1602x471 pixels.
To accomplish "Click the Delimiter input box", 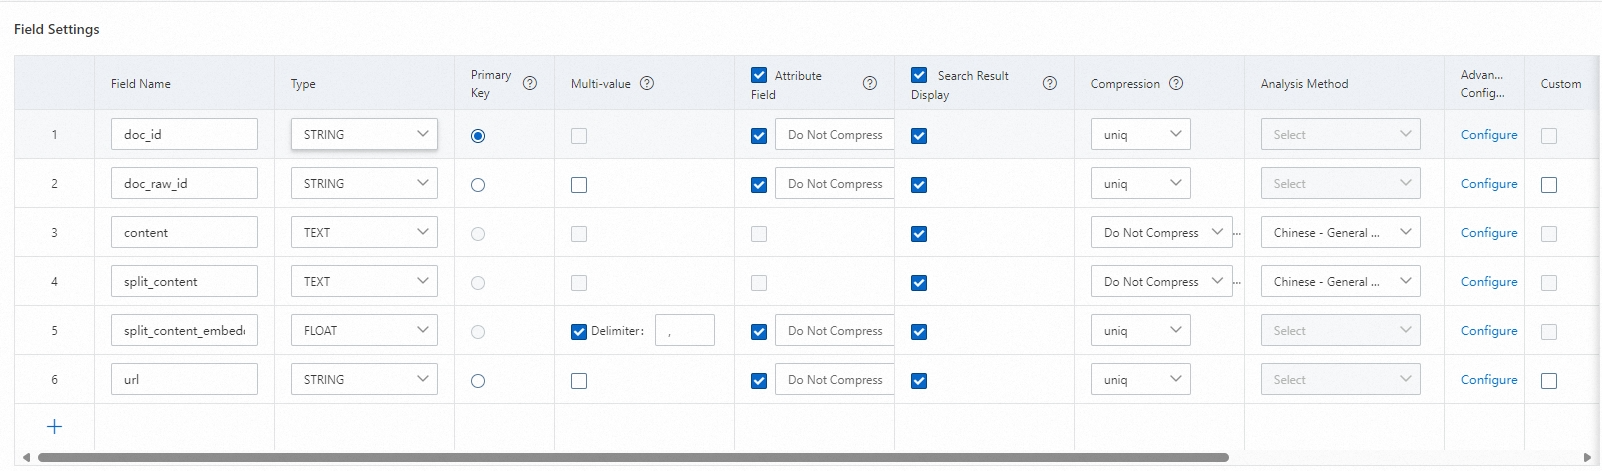I will point(684,331).
